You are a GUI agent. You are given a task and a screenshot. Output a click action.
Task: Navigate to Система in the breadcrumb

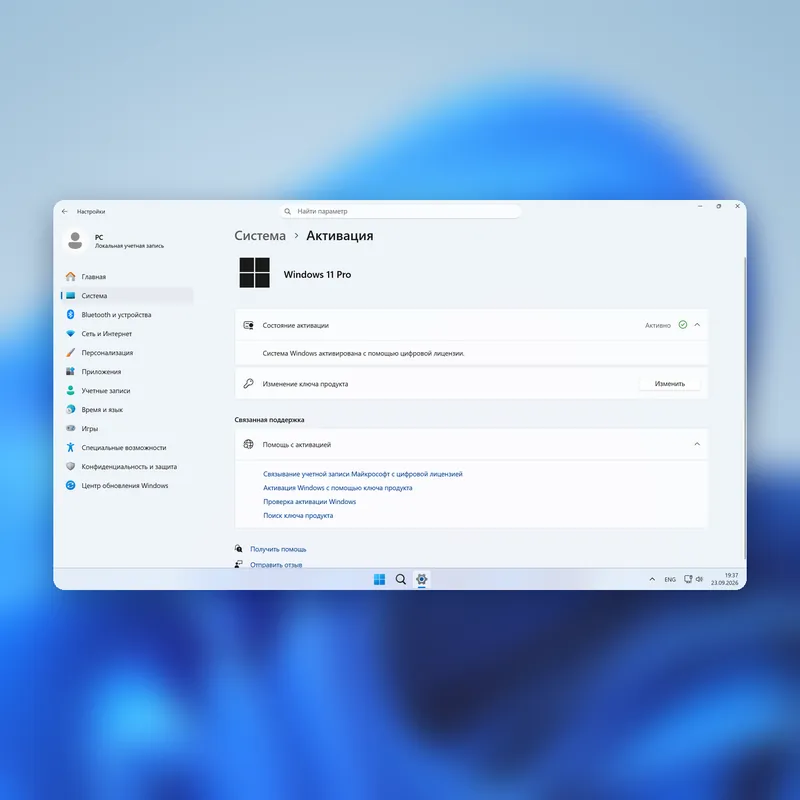[x=260, y=236]
